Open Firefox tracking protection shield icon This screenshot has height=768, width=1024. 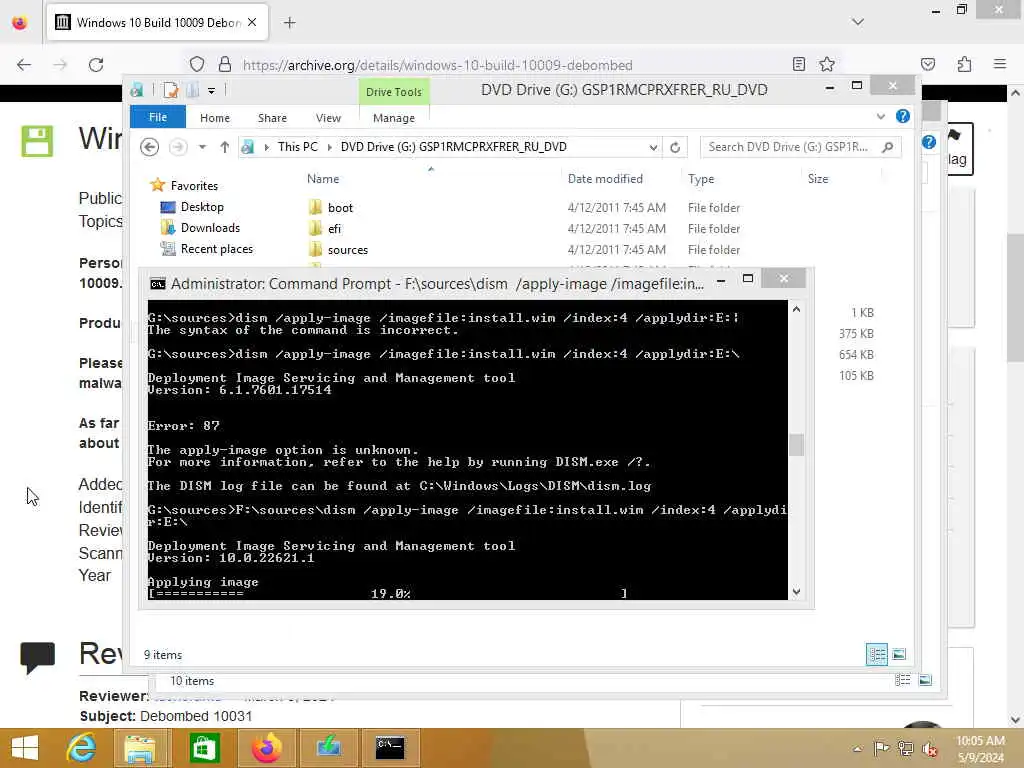[x=197, y=65]
